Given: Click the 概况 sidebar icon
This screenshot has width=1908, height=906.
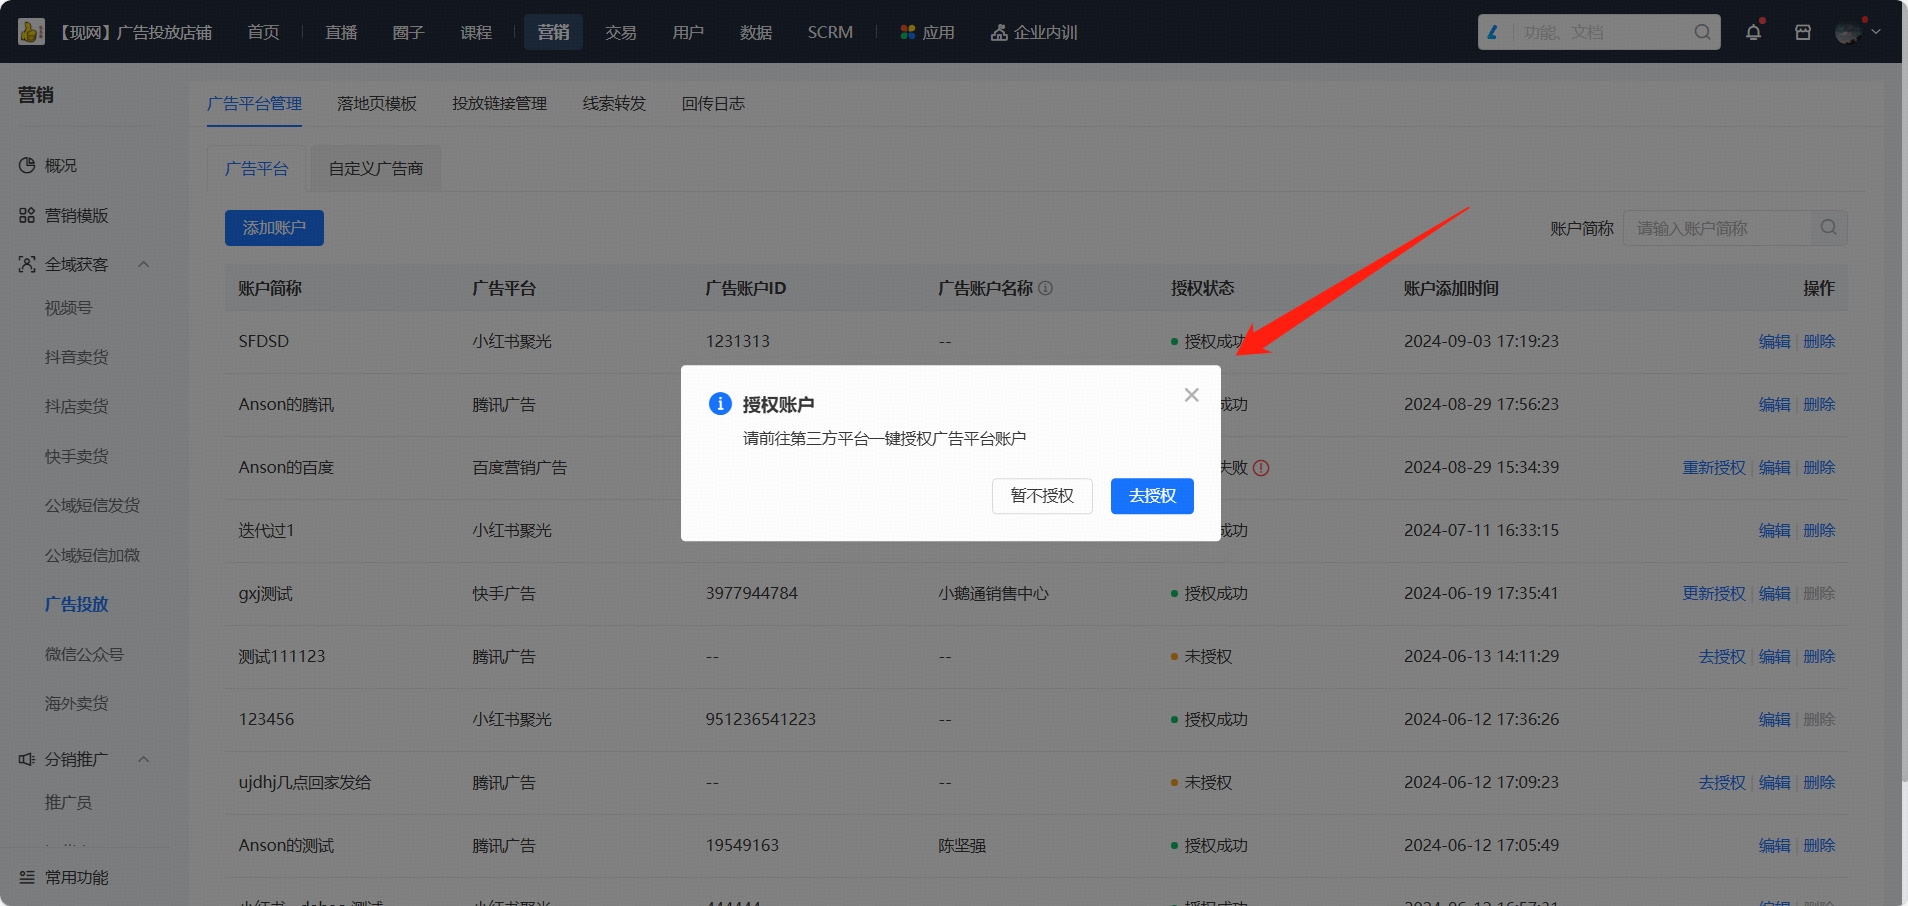Looking at the screenshot, I should tap(27, 165).
